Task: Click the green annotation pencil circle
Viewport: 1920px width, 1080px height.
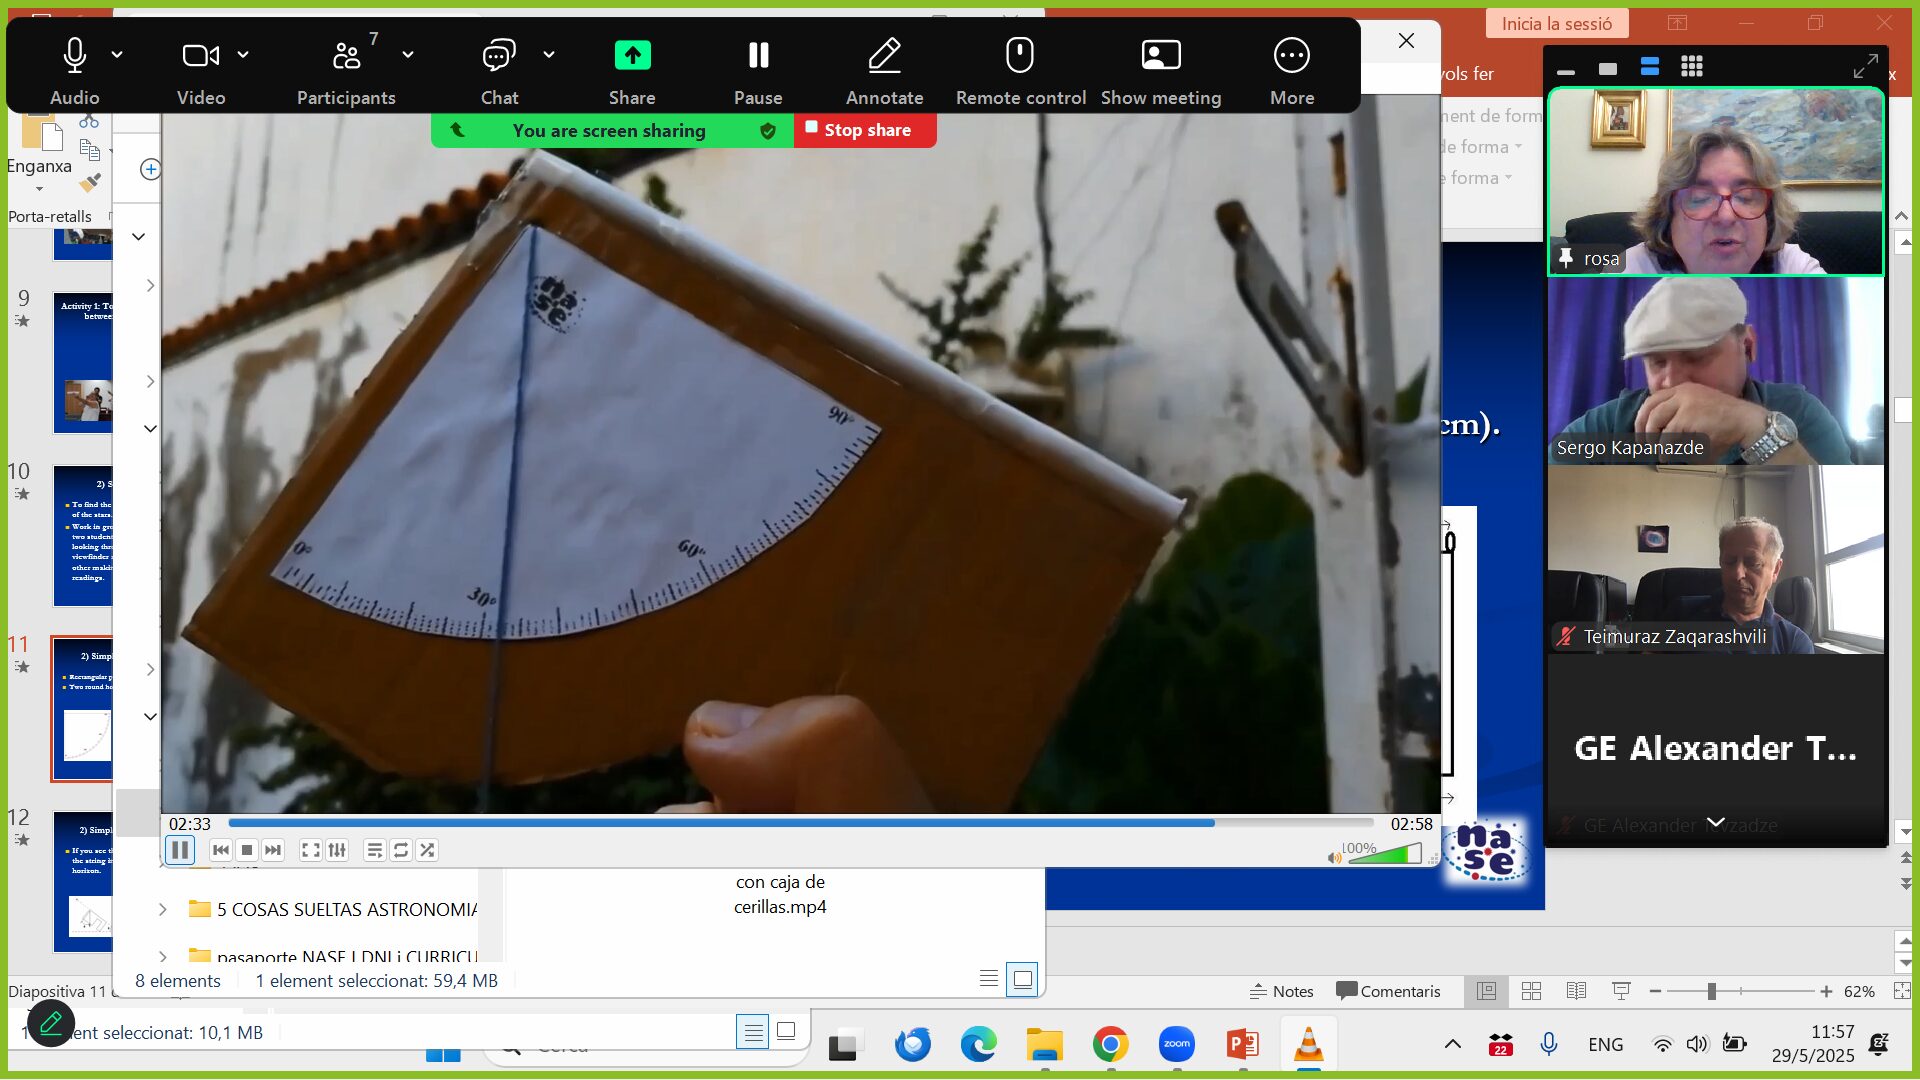Action: tap(51, 1023)
